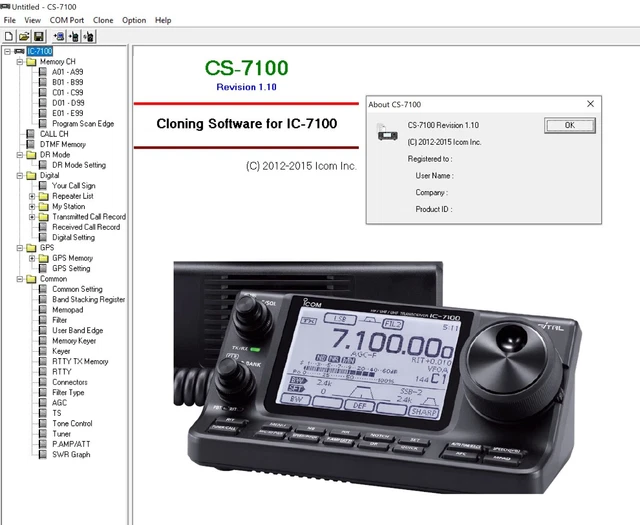
Task: Close the About CS-7100 dialog
Action: click(590, 104)
